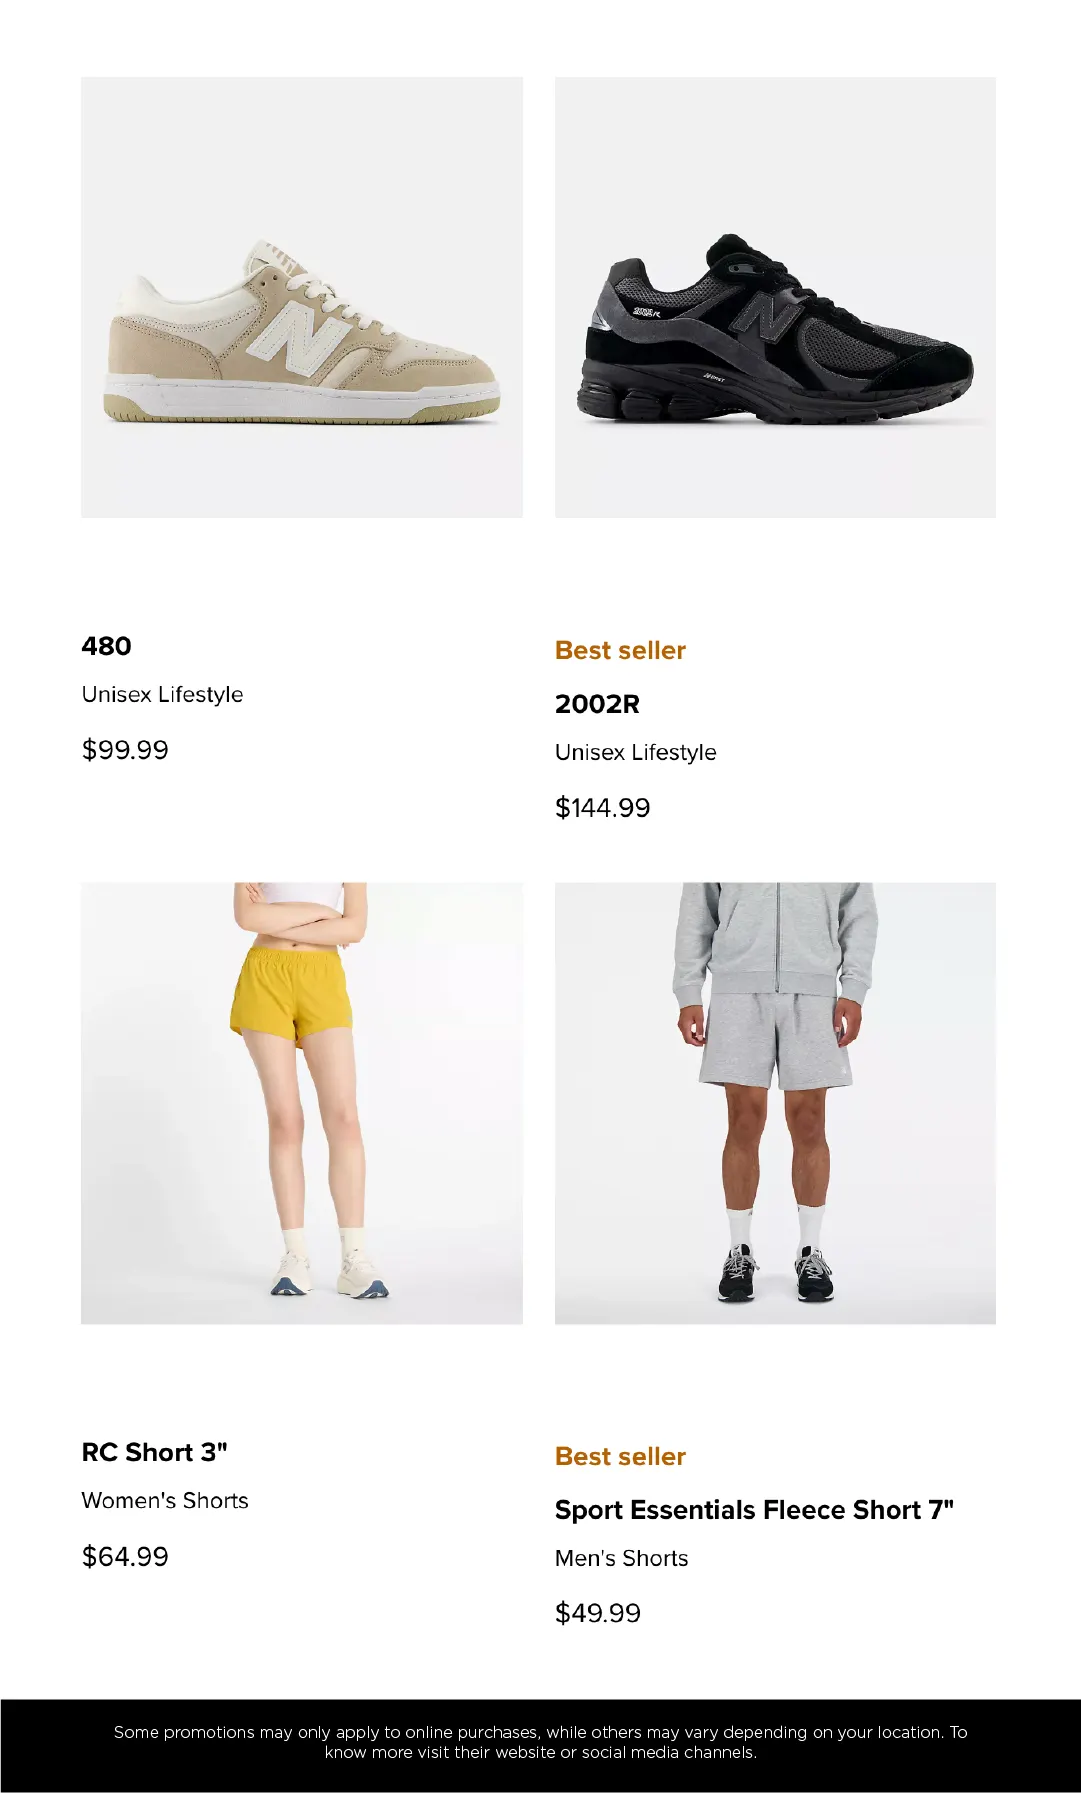Open the RC Short 3" product link
The image size is (1081, 1793).
click(x=154, y=1452)
